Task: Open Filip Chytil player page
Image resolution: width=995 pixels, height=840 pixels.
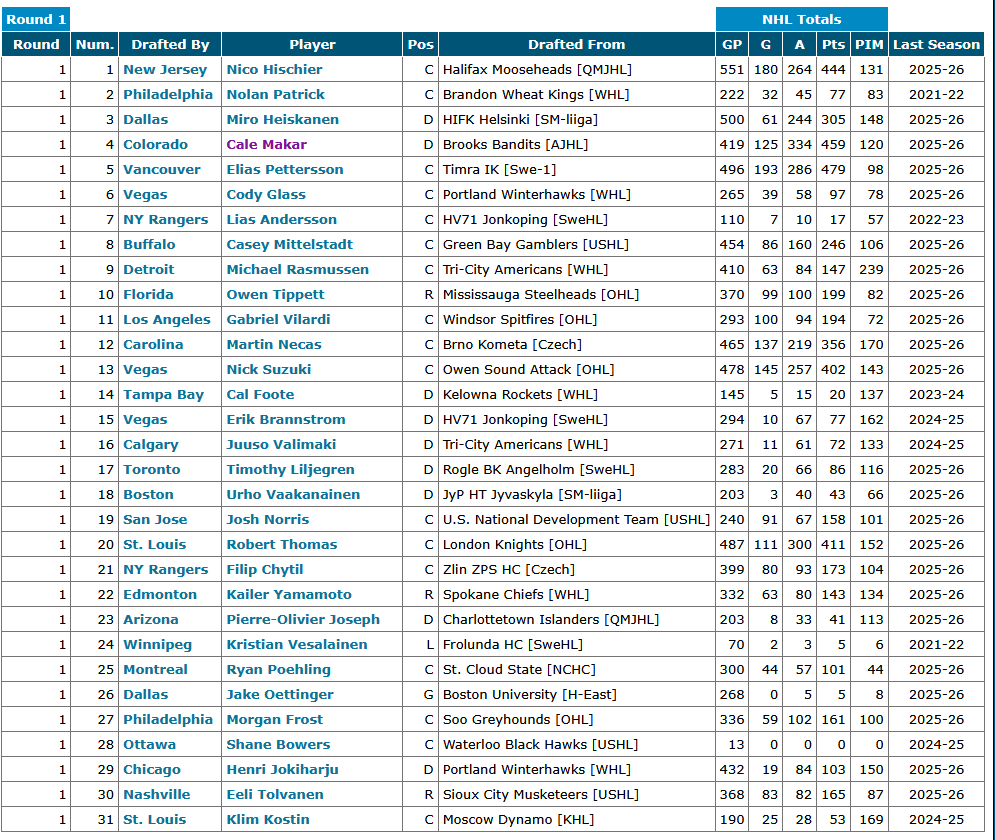Action: coord(265,569)
